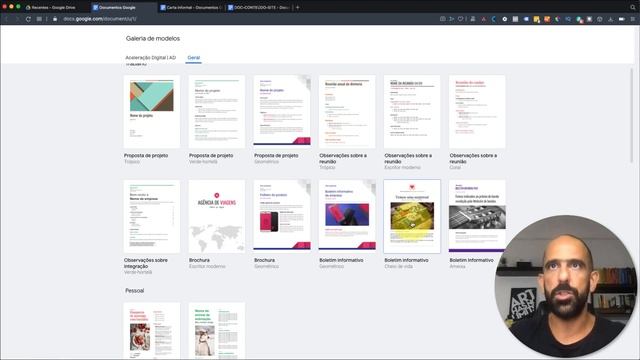Open the first template thumbnail under Pessoal
Image resolution: width=640 pixels, height=360 pixels.
(152, 331)
